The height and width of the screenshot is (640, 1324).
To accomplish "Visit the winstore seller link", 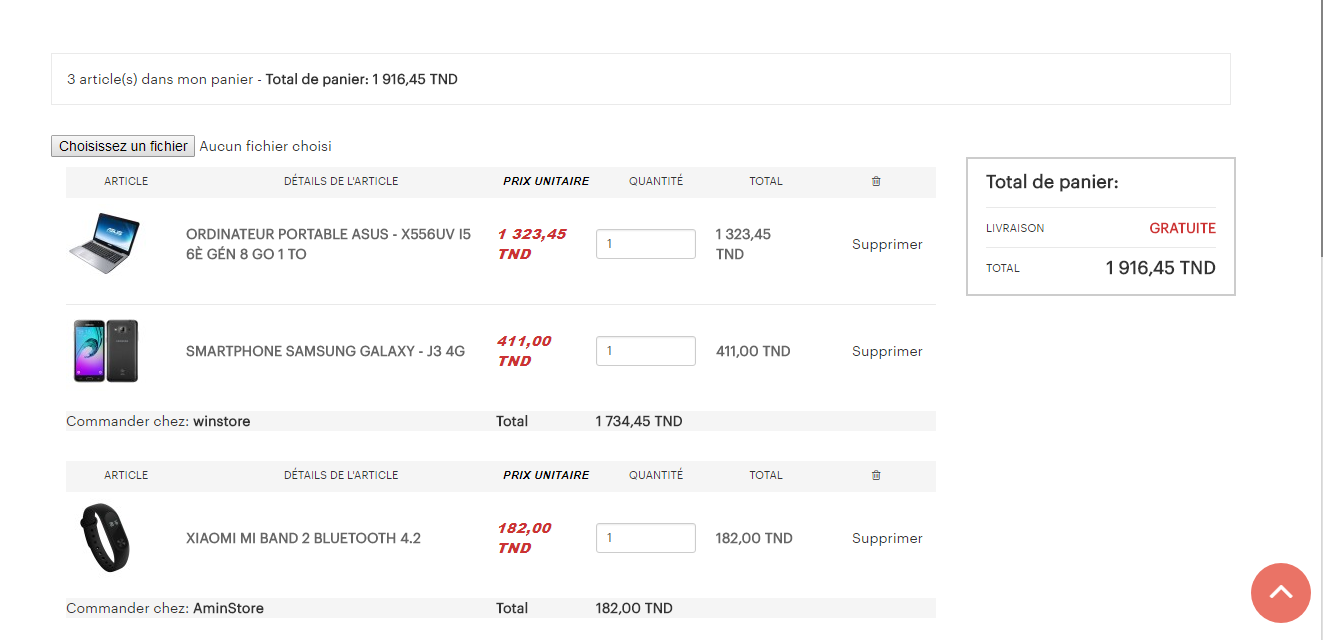I will coord(222,421).
